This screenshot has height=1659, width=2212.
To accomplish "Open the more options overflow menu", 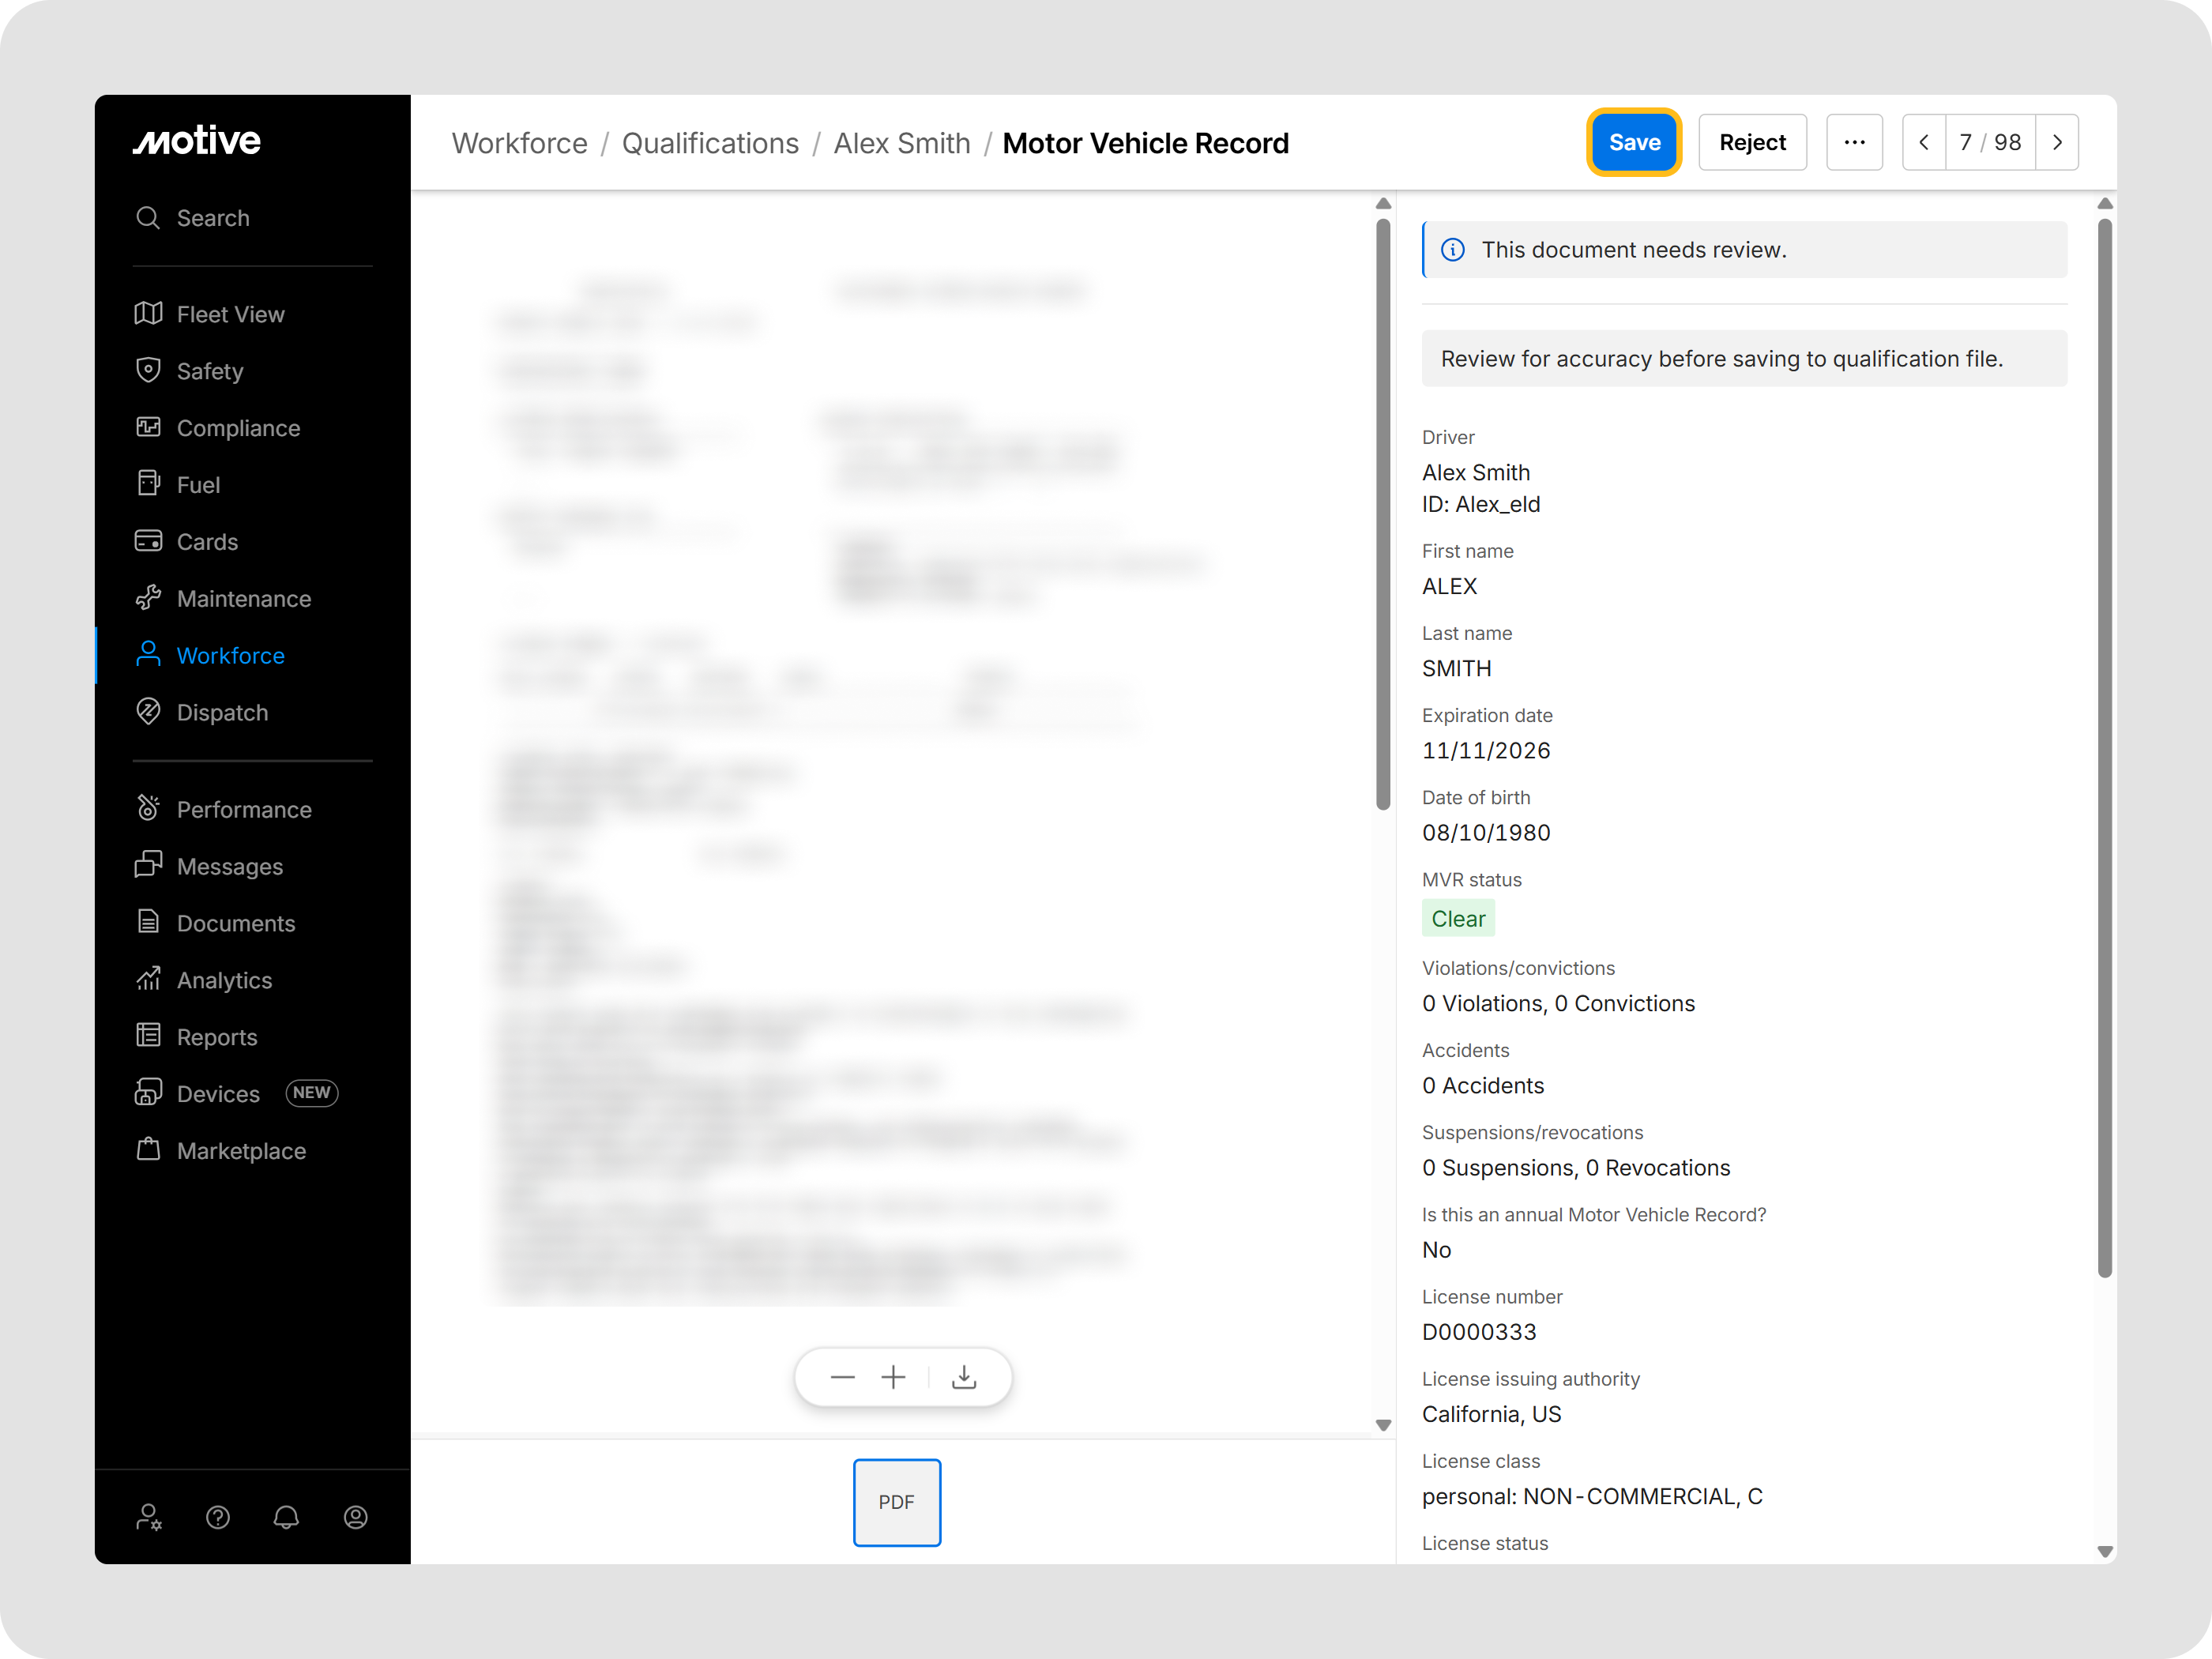I will [1855, 142].
